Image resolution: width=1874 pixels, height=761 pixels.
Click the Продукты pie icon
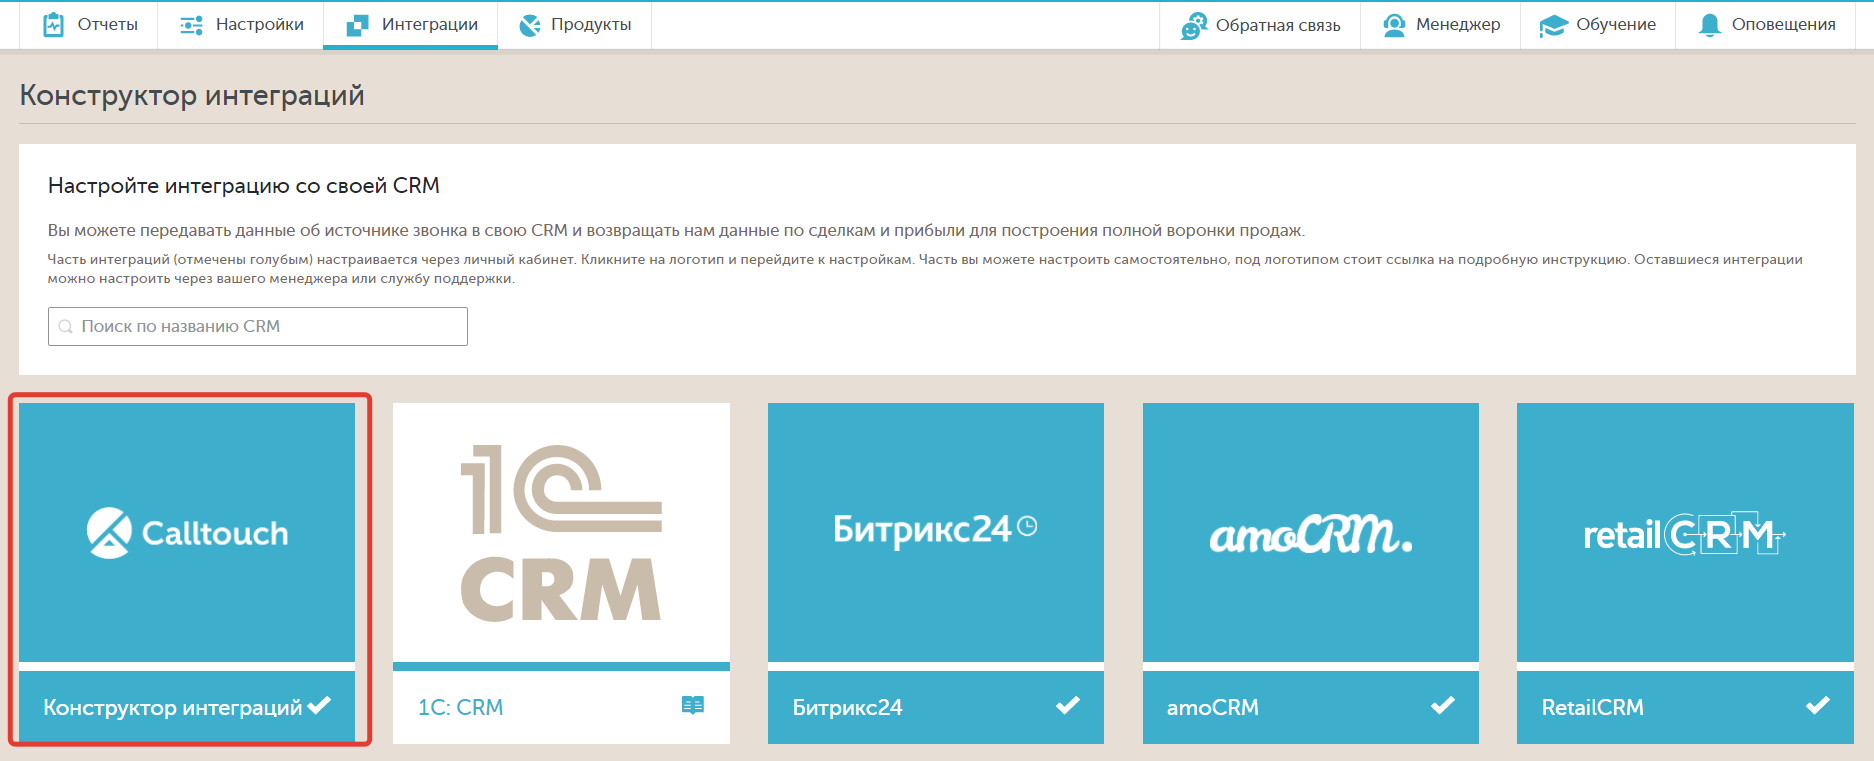pos(530,25)
